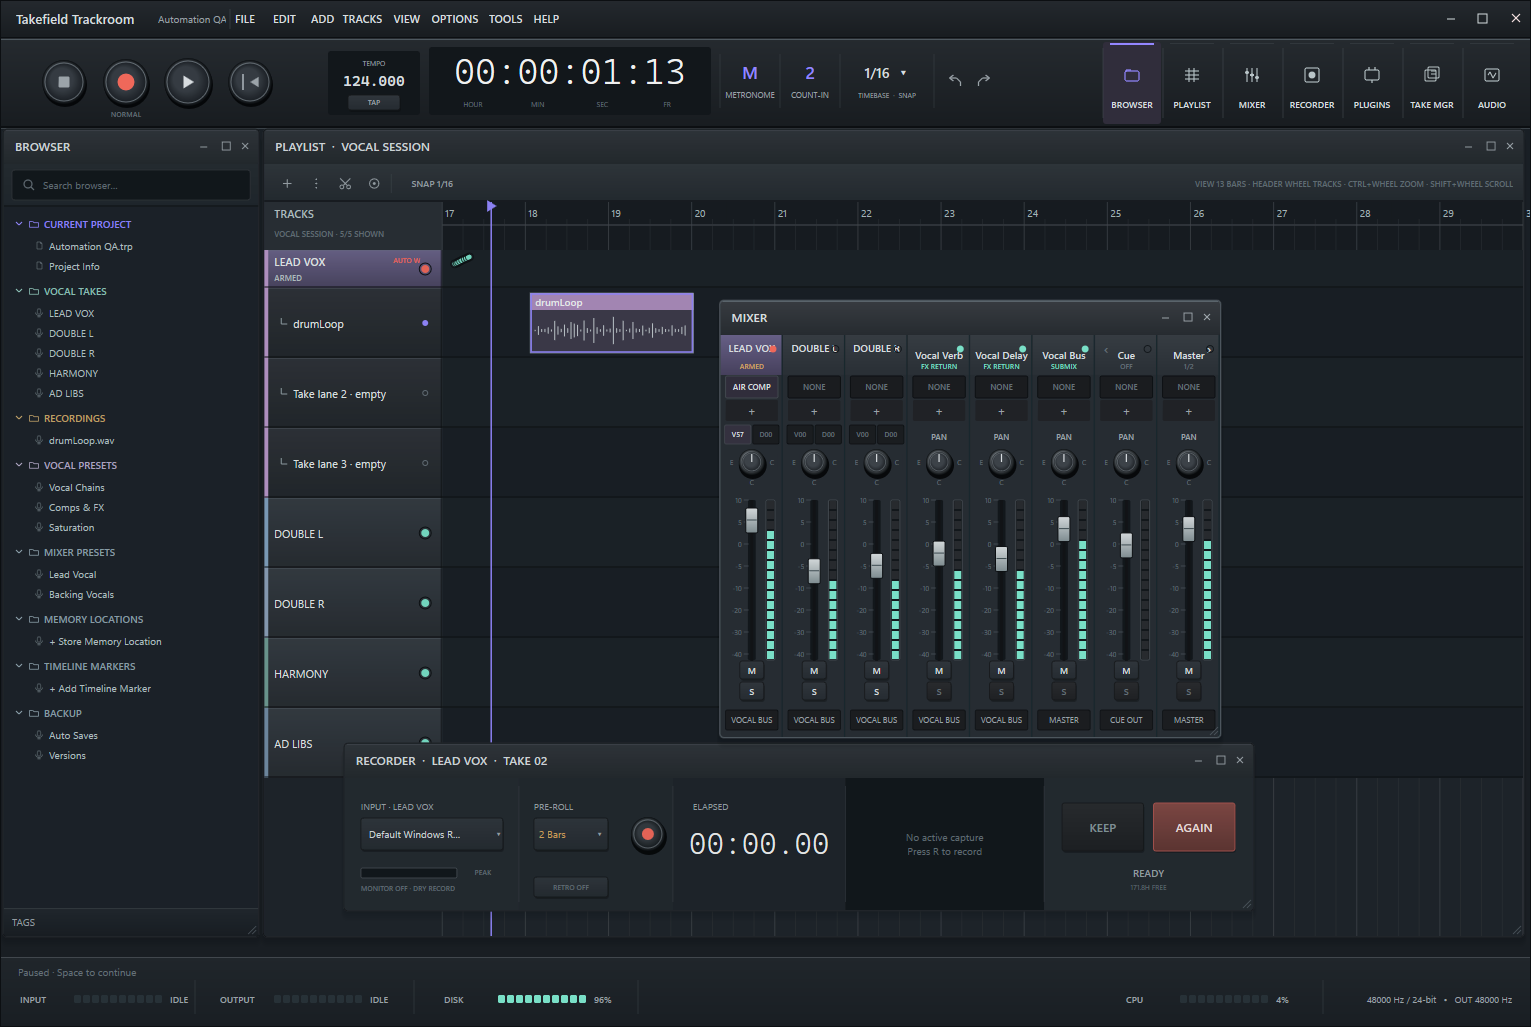1531x1027 pixels.
Task: Mute the Master mixer channel
Action: tap(1188, 671)
